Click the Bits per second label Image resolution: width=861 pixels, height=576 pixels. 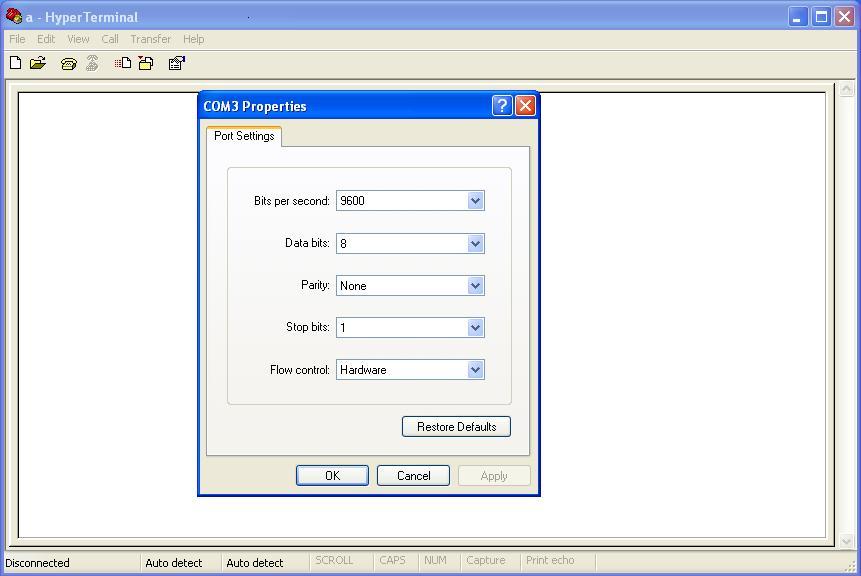[292, 201]
